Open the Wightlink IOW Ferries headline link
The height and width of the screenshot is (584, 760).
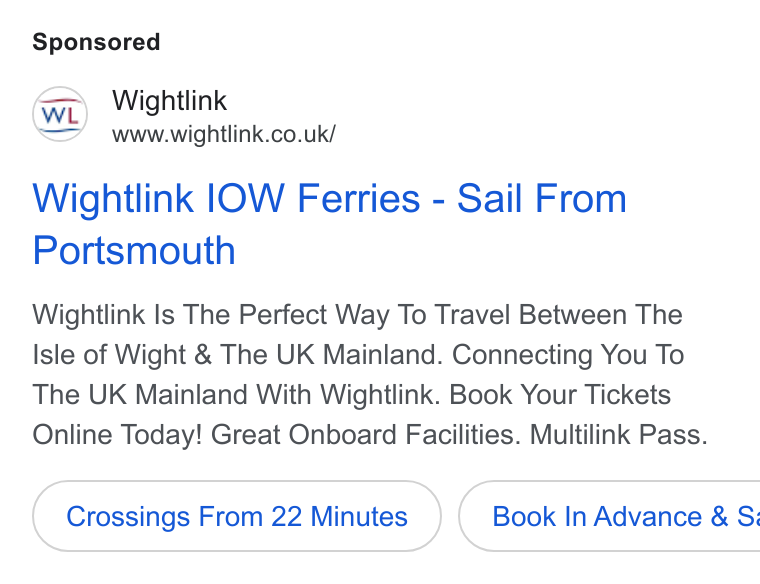[x=330, y=224]
